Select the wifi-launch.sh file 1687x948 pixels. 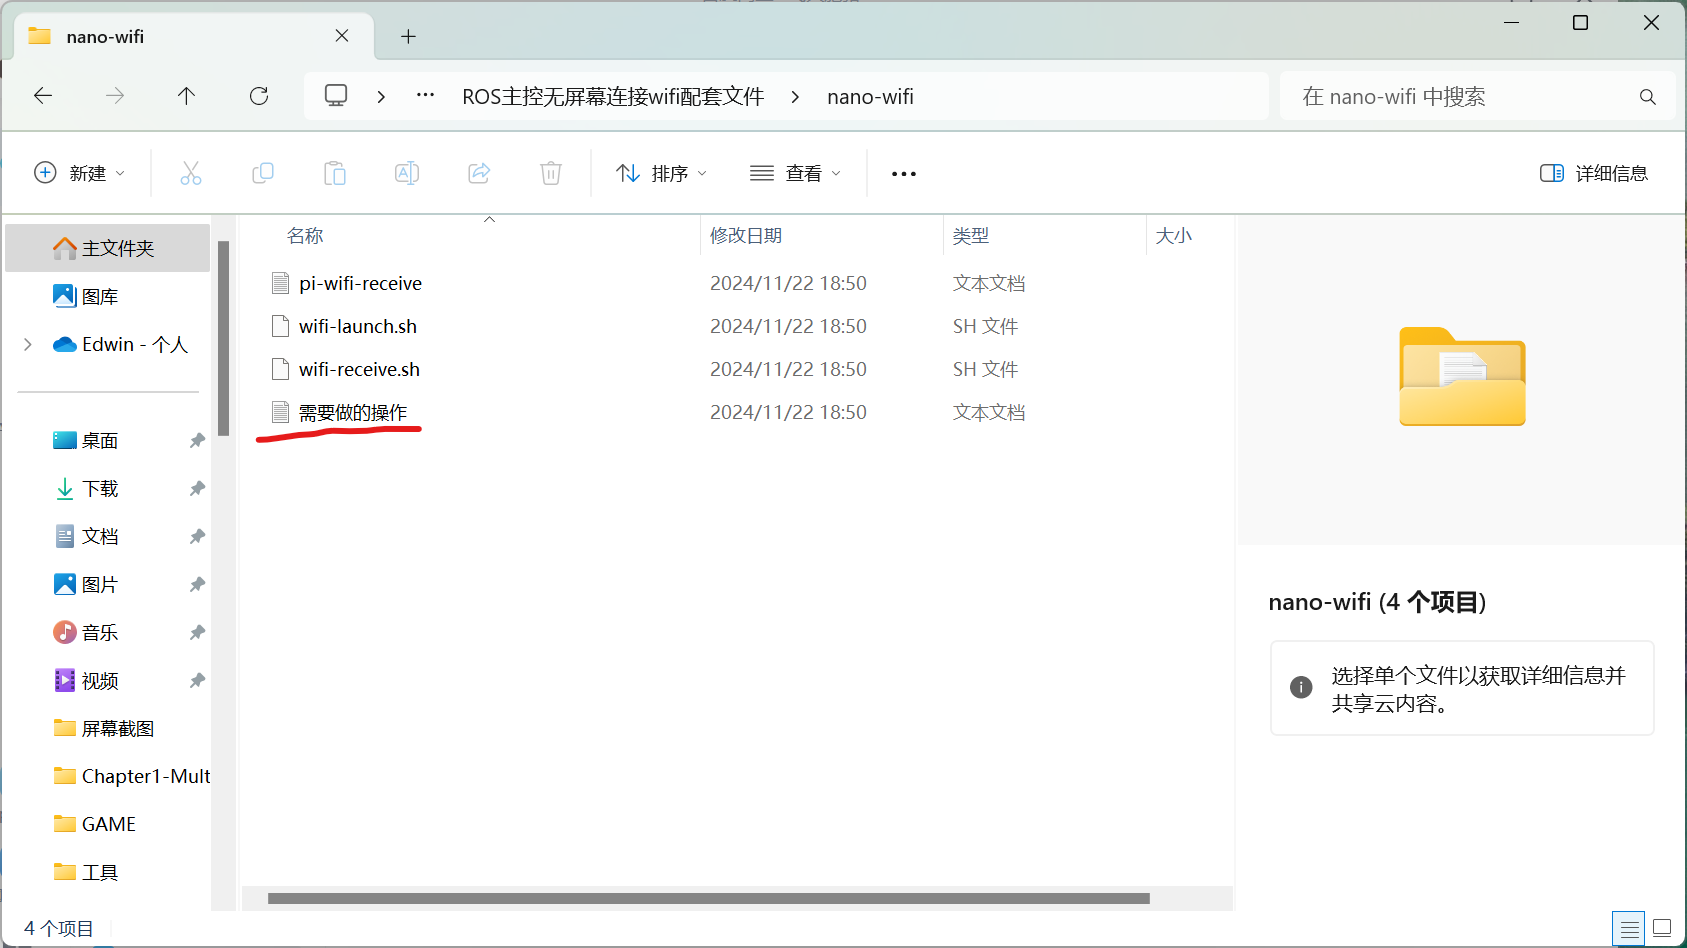click(x=357, y=326)
